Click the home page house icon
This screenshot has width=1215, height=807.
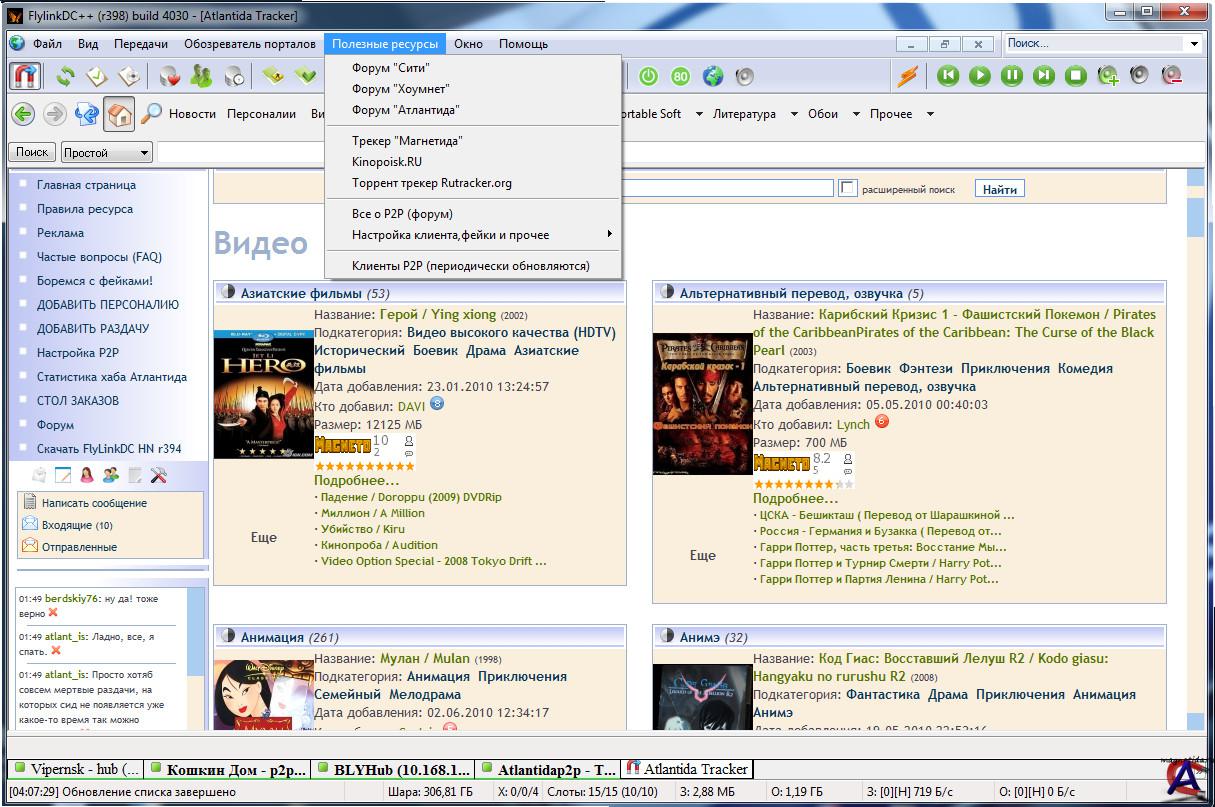coord(119,114)
